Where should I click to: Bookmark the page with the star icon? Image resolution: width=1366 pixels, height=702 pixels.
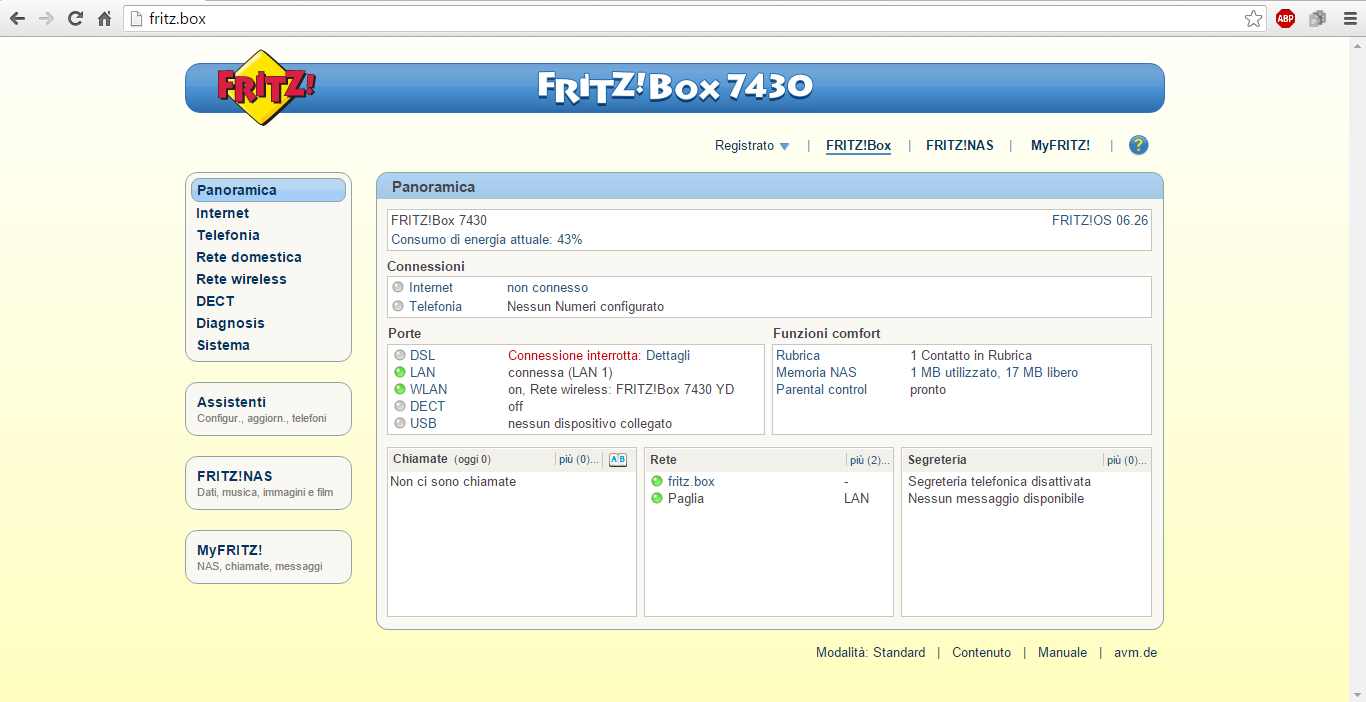(1253, 18)
